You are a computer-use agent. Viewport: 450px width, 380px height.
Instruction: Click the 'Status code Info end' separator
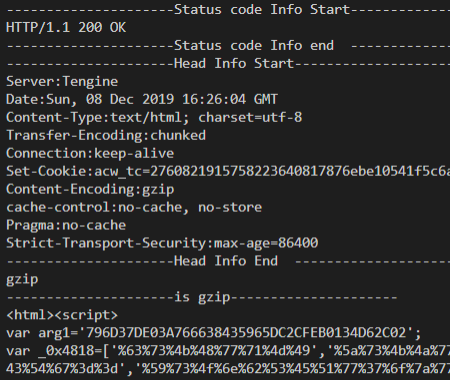(x=228, y=45)
